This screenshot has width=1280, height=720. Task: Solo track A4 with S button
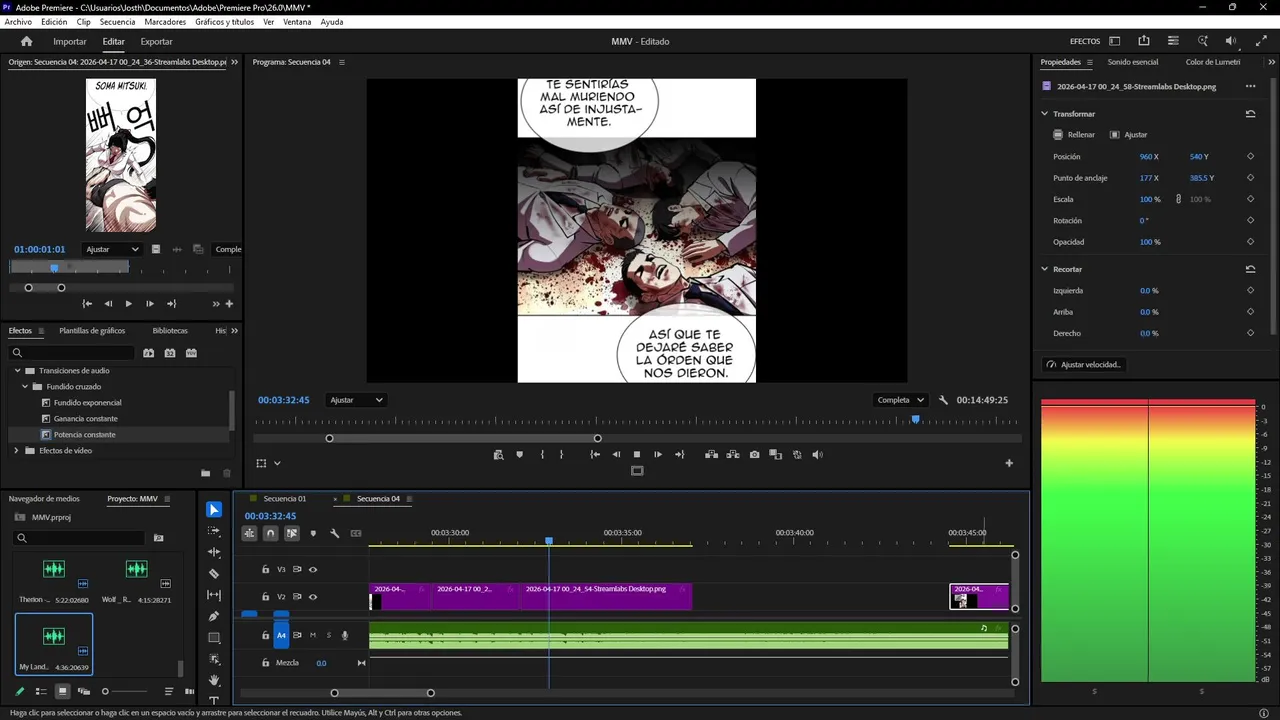(328, 635)
